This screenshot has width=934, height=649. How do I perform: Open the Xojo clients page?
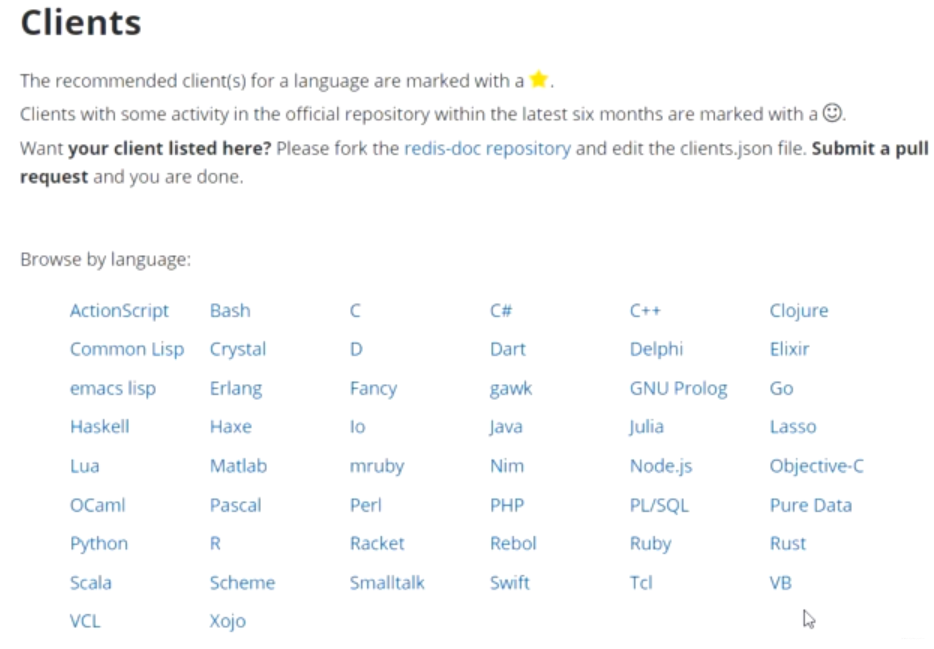click(229, 620)
